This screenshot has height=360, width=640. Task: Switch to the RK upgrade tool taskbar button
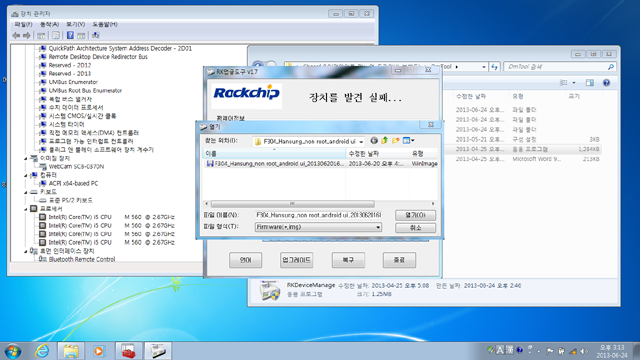coord(158,351)
